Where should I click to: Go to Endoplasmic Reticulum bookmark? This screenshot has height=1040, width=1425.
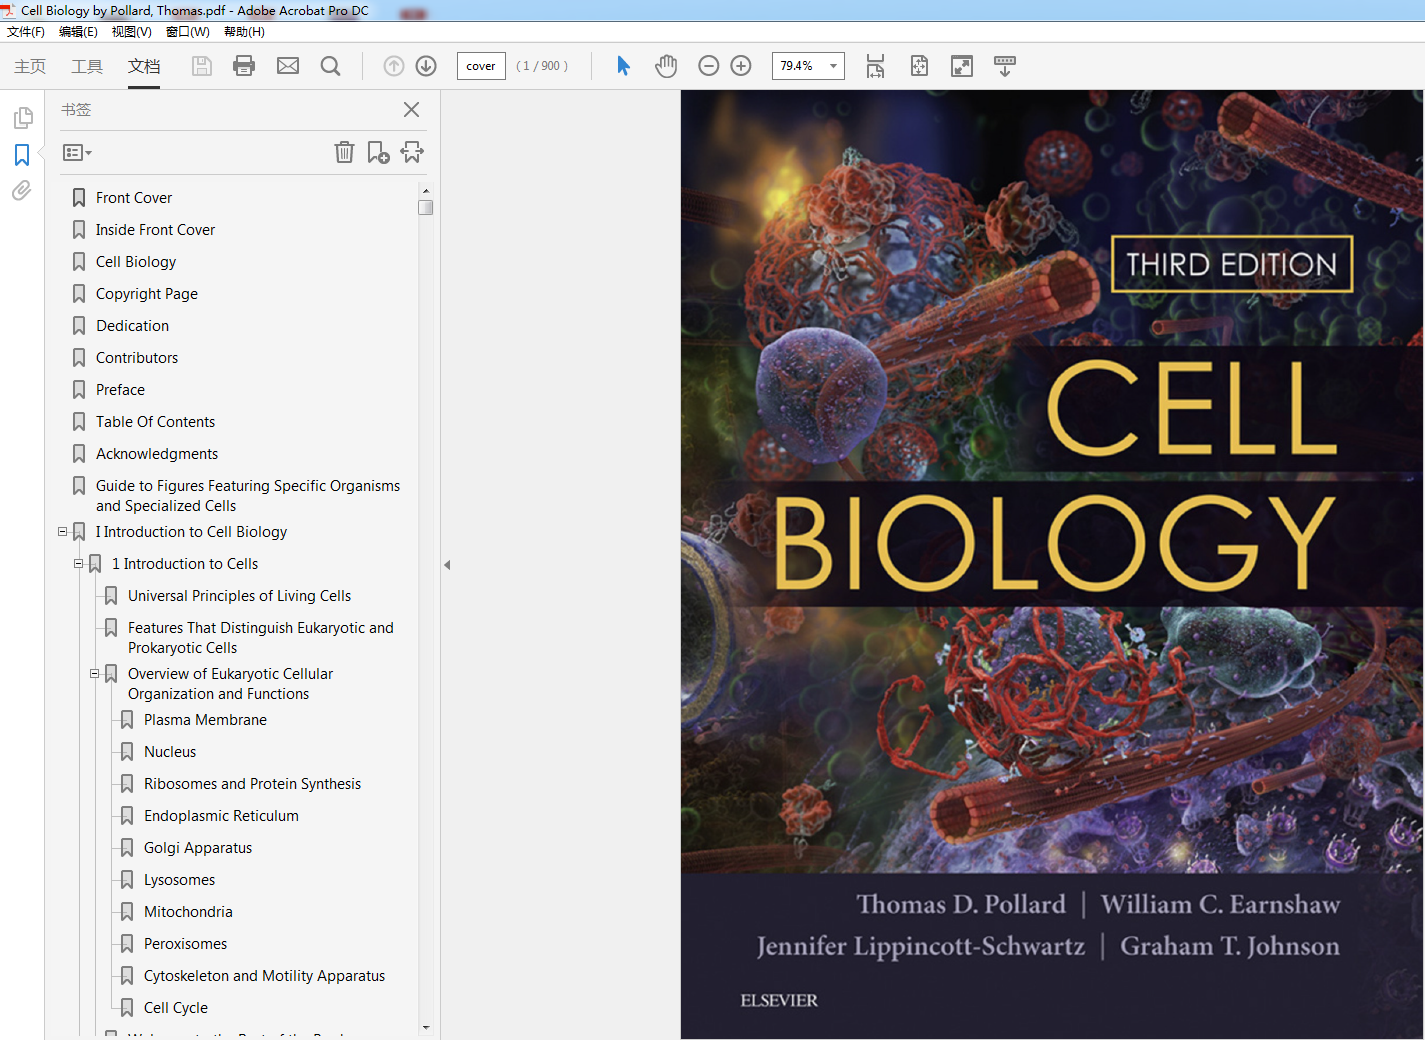point(221,816)
